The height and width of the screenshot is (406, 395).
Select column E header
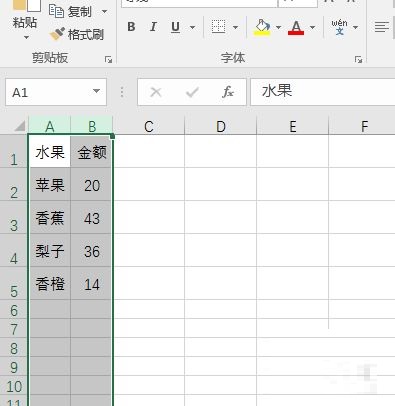click(x=293, y=126)
